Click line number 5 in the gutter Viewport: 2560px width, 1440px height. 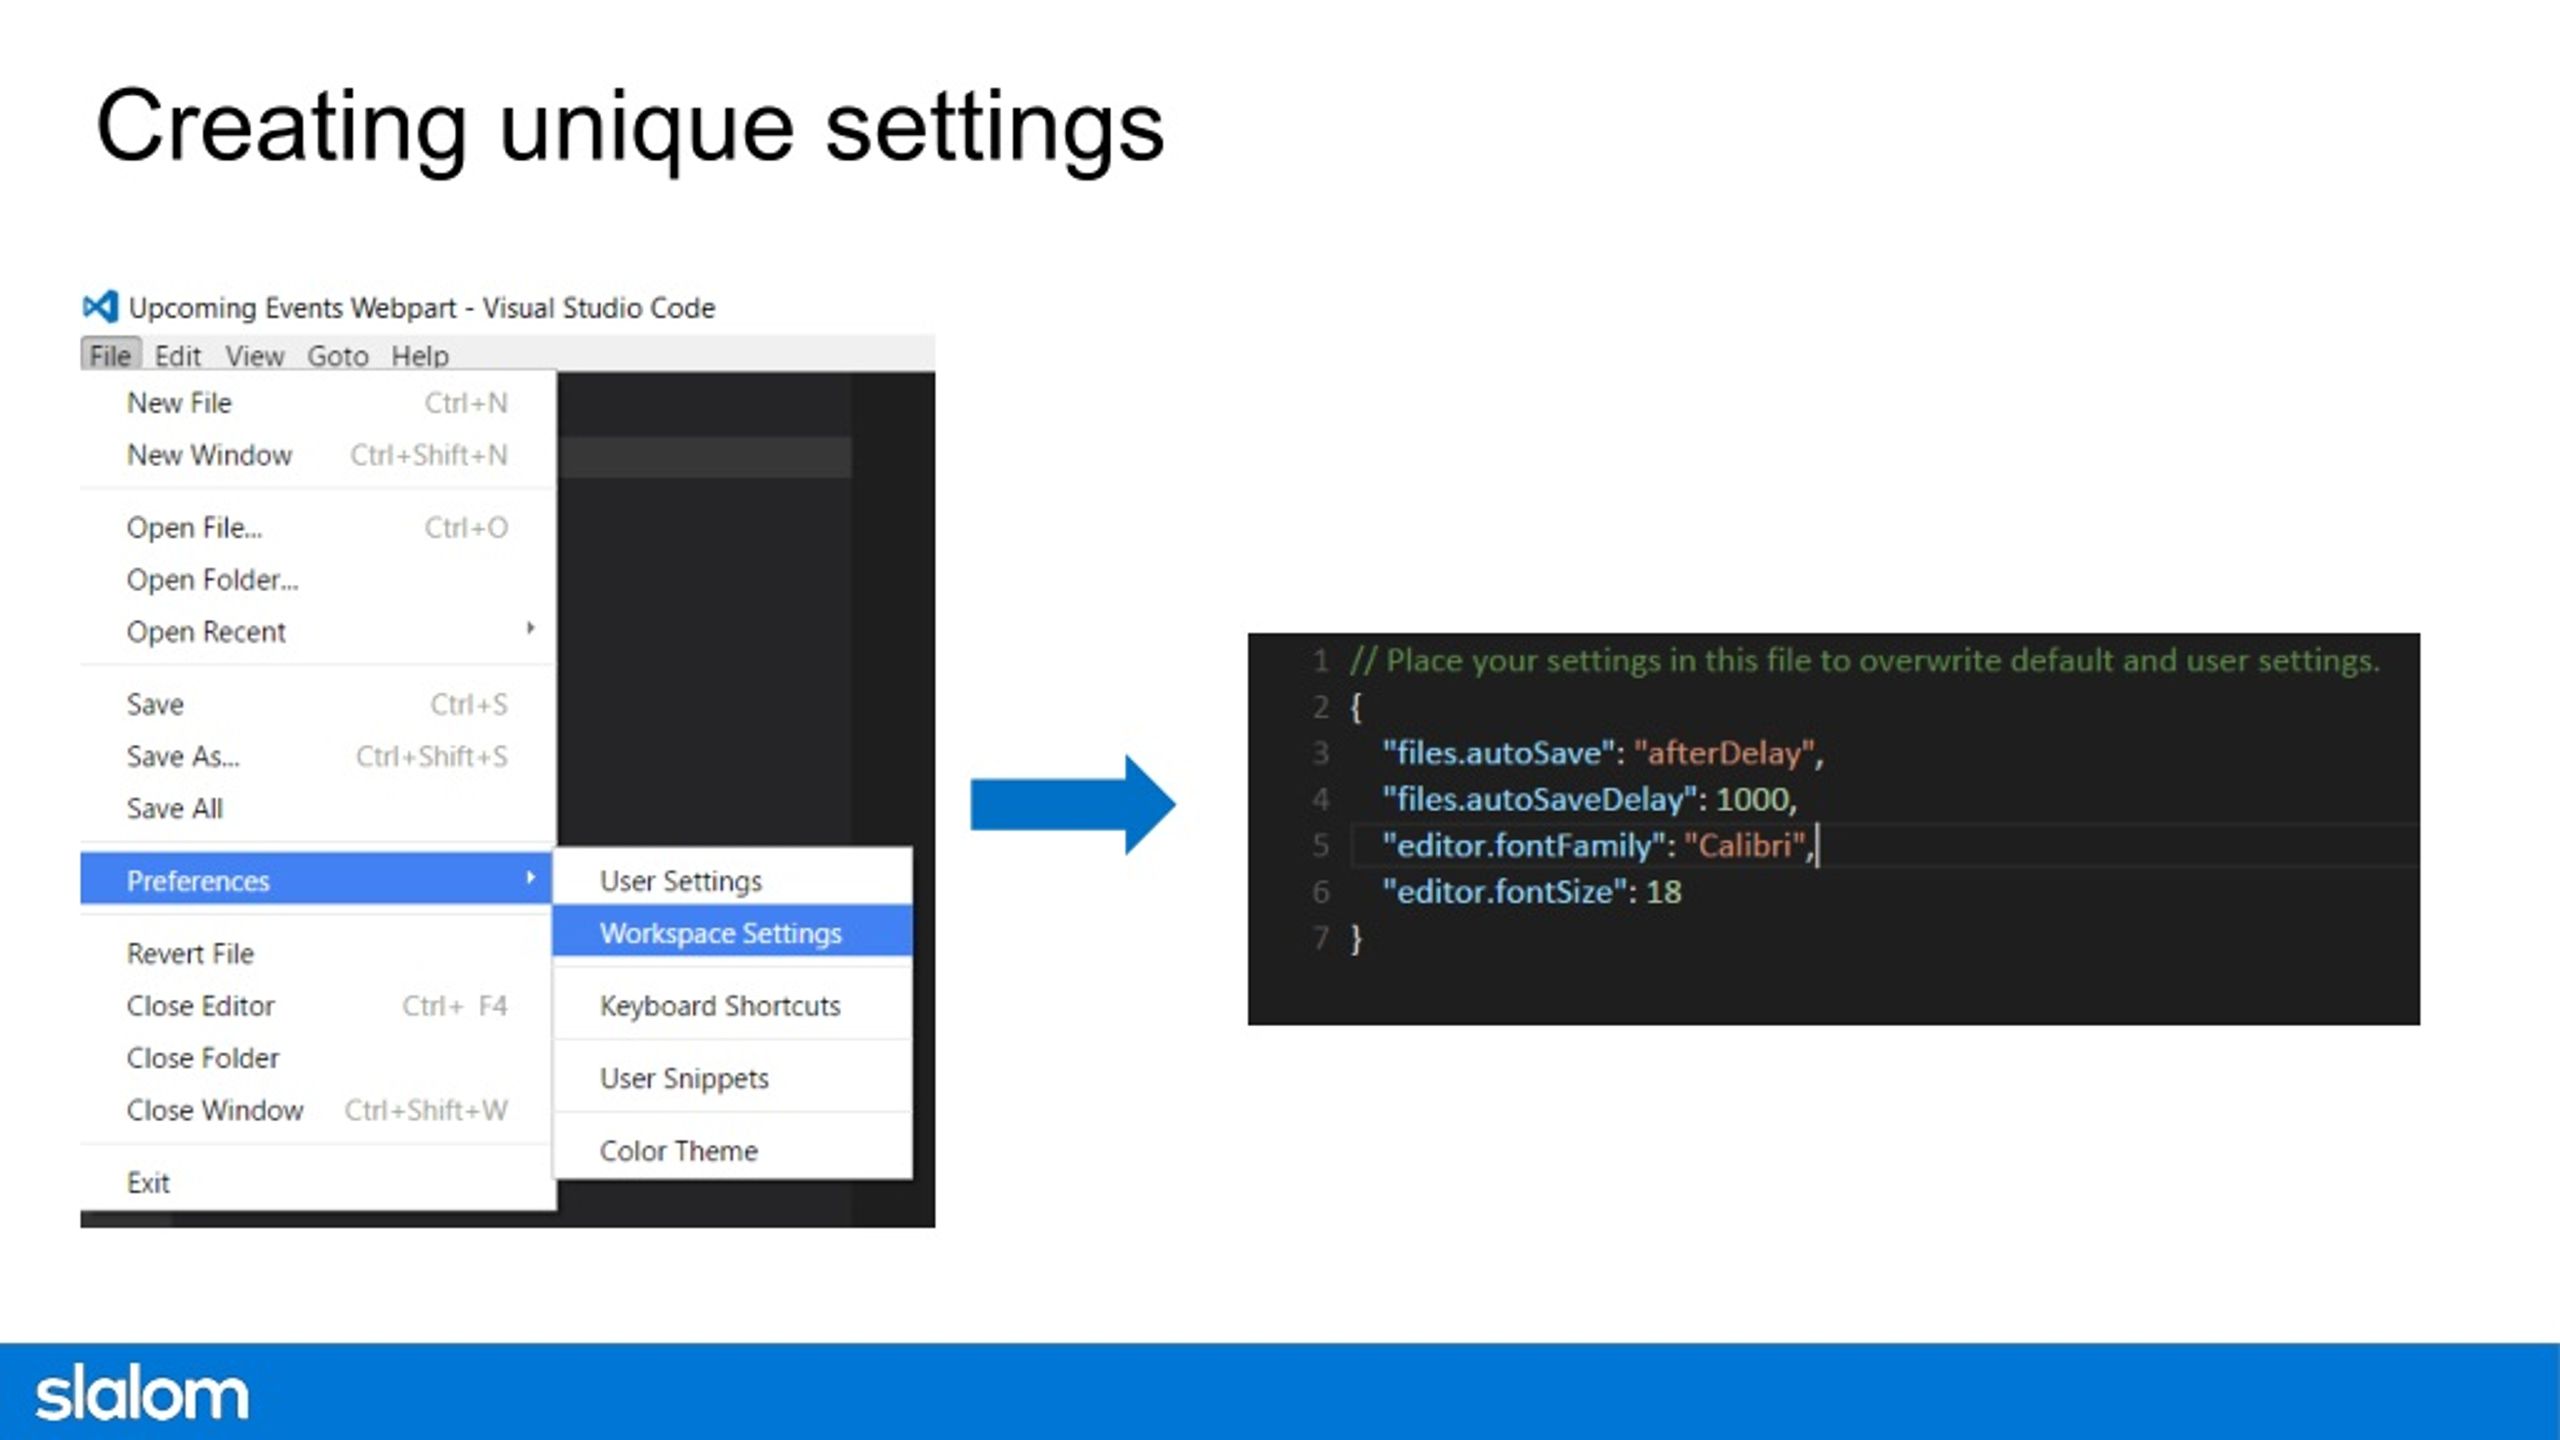point(1321,846)
